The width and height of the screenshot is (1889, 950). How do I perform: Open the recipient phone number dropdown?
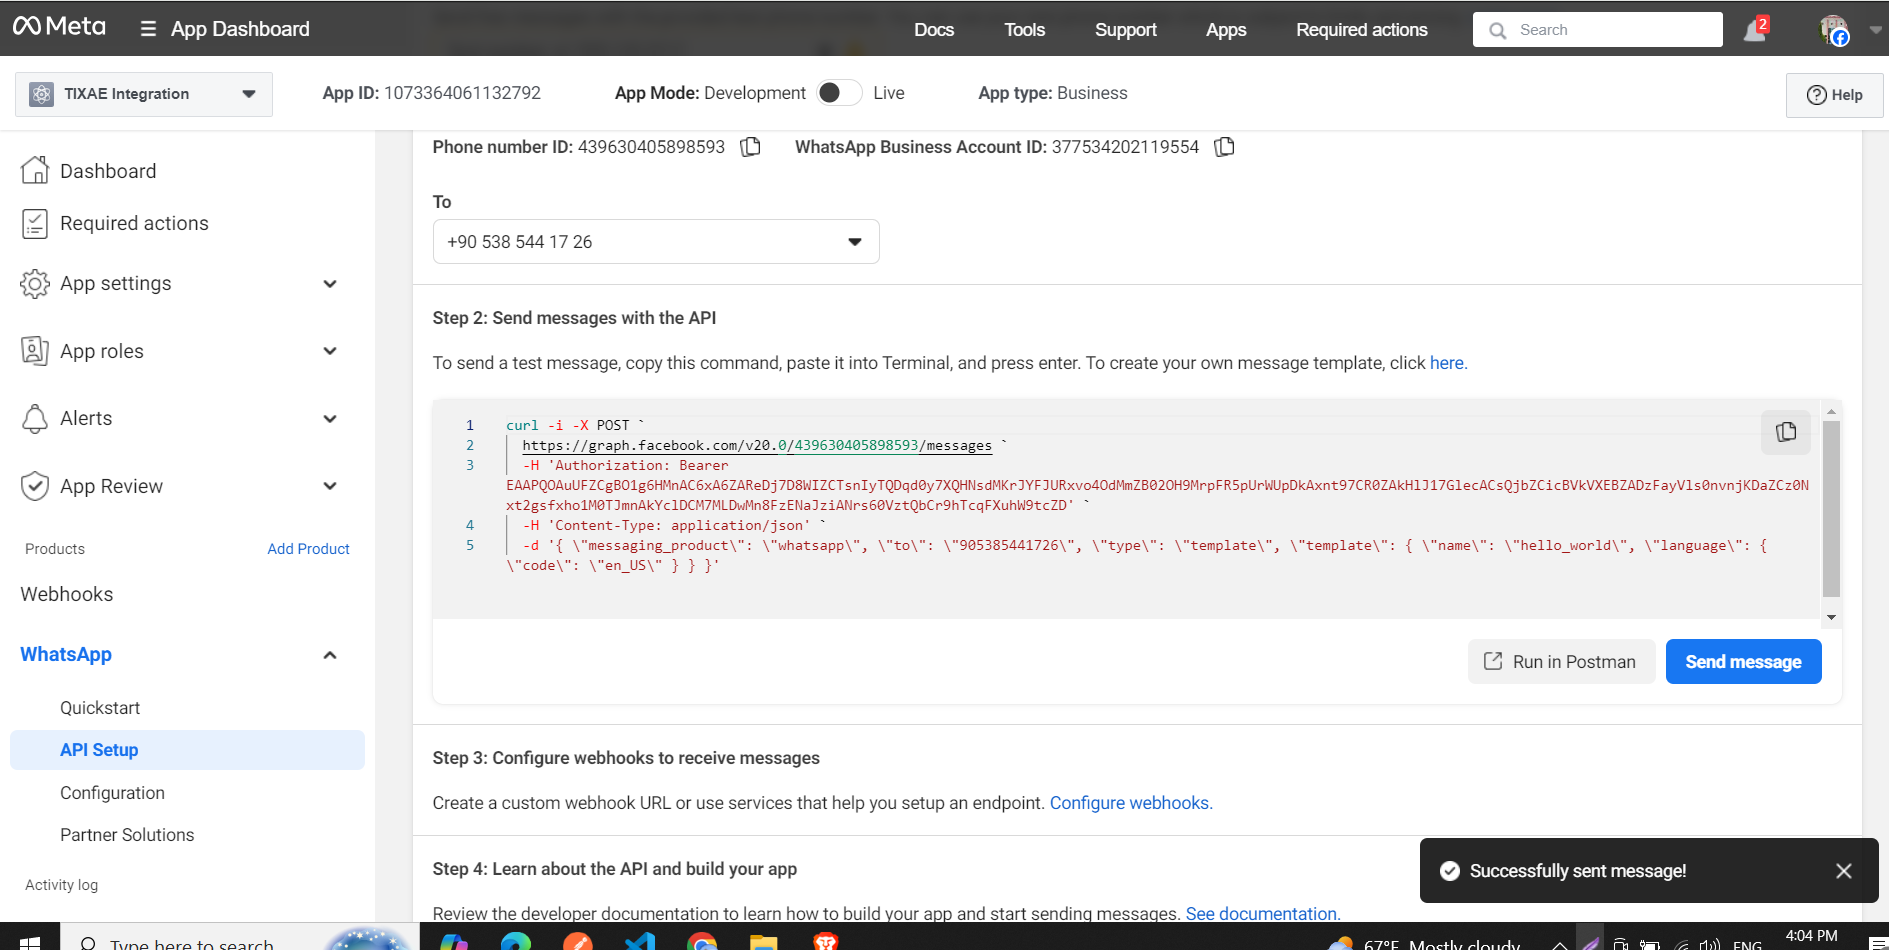click(854, 241)
